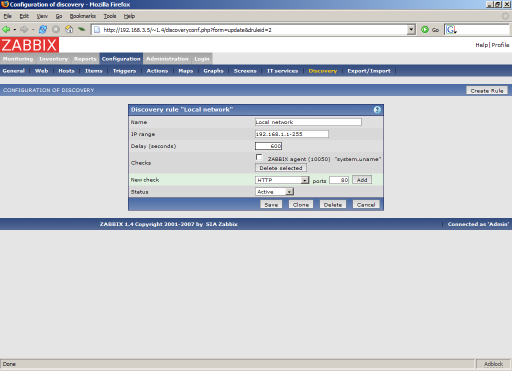
Task: Click the page icon in the address bar
Action: click(97, 30)
